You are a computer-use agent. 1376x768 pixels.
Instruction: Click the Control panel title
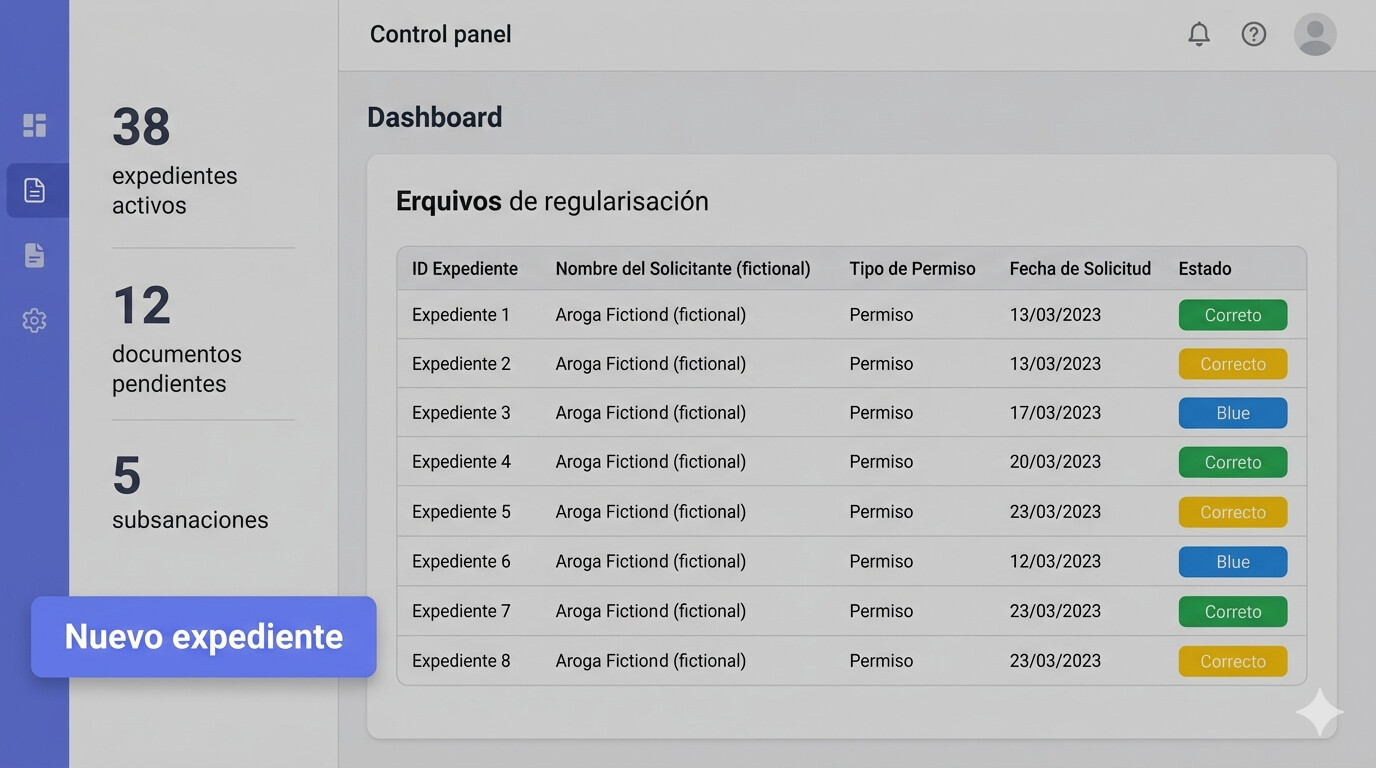[x=440, y=34]
